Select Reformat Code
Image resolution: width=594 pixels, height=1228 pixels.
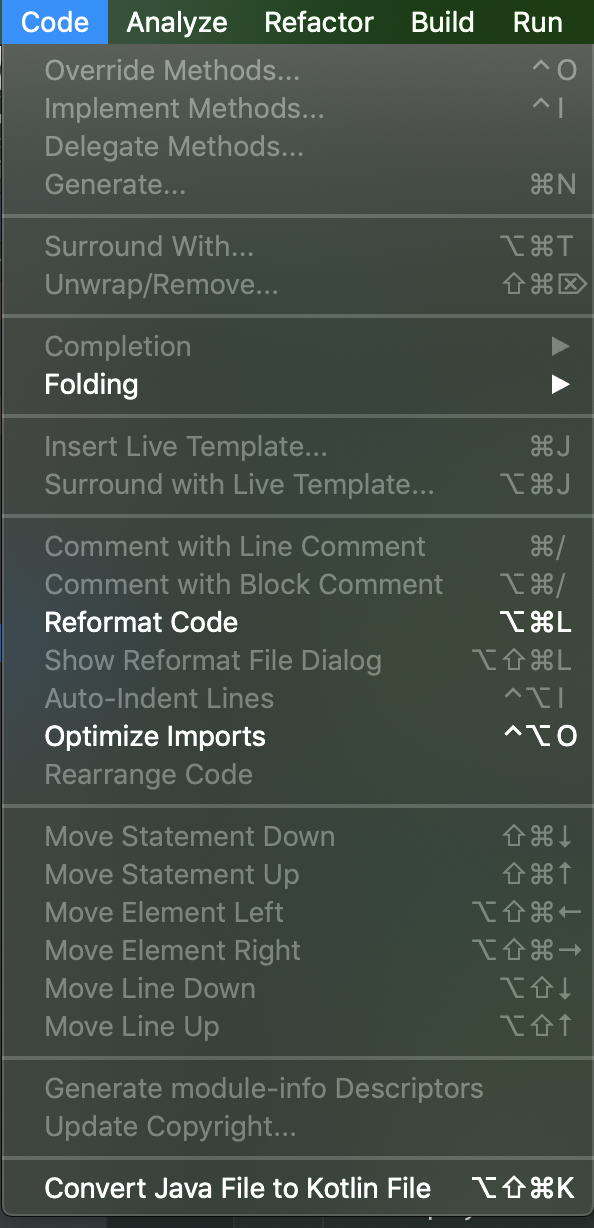(x=140, y=622)
